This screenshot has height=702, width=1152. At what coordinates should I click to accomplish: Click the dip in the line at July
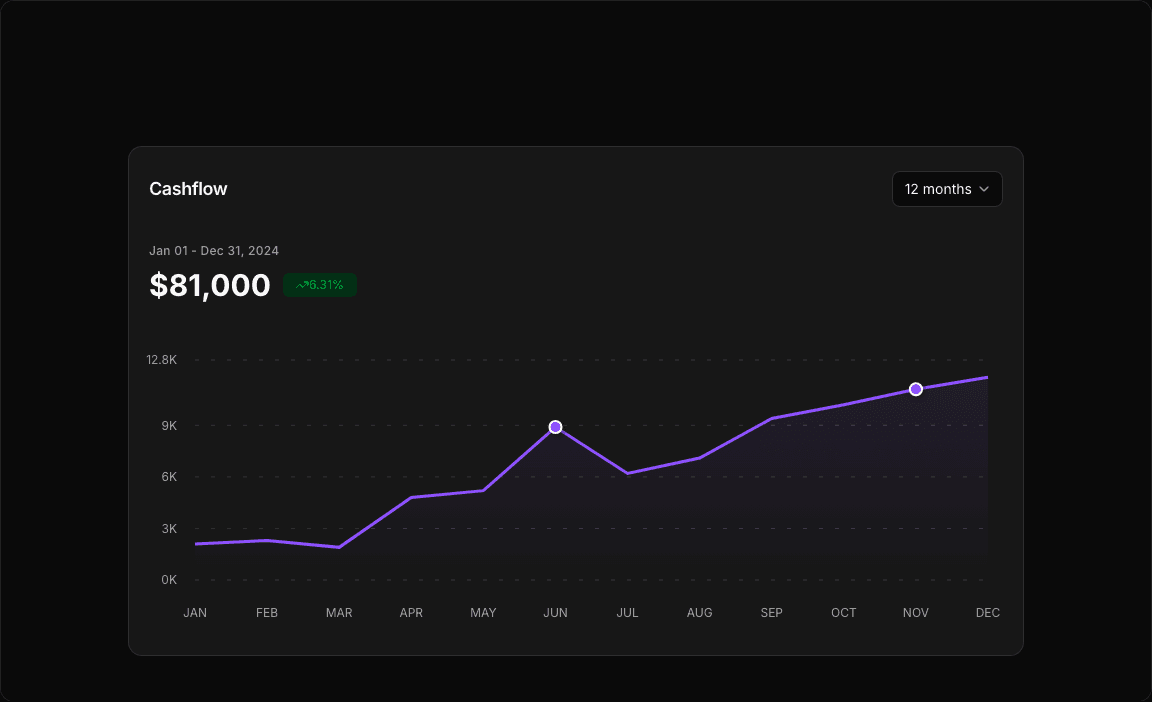(627, 472)
